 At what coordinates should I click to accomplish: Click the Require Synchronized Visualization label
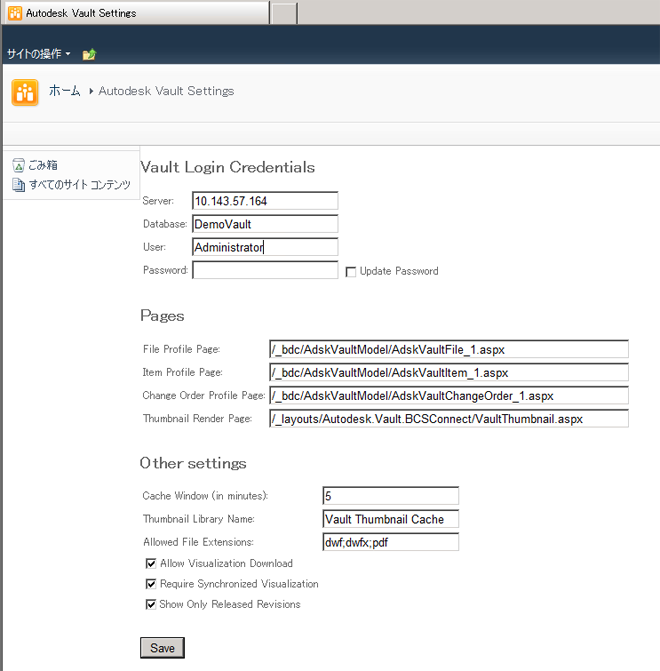tap(239, 584)
